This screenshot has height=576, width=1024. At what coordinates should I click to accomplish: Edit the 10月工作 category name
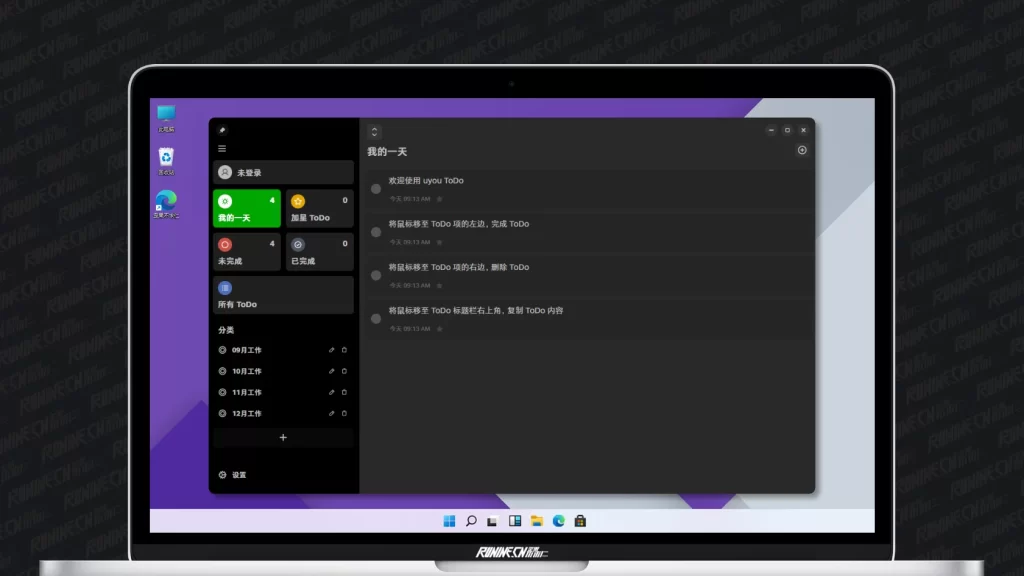click(x=332, y=371)
